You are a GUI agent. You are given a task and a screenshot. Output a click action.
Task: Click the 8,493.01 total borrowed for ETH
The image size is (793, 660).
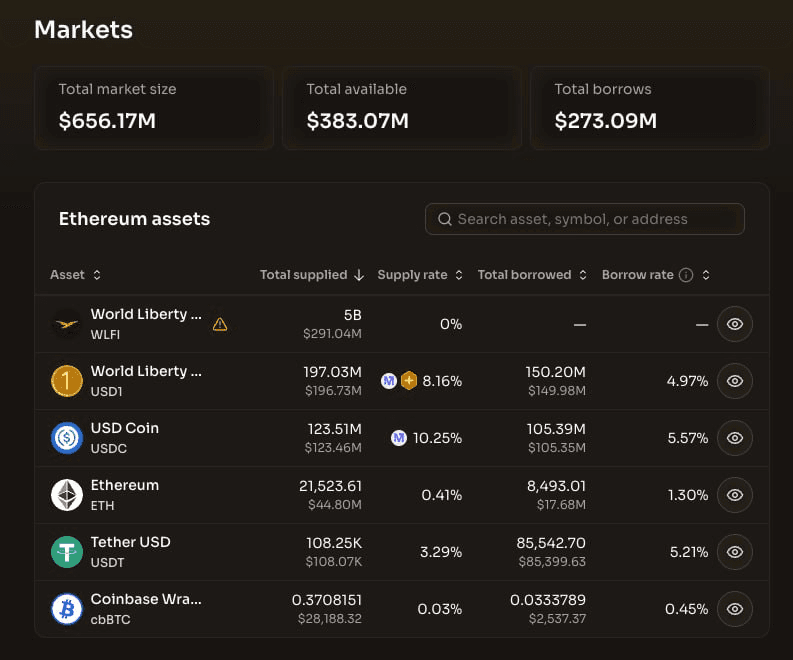tap(556, 487)
